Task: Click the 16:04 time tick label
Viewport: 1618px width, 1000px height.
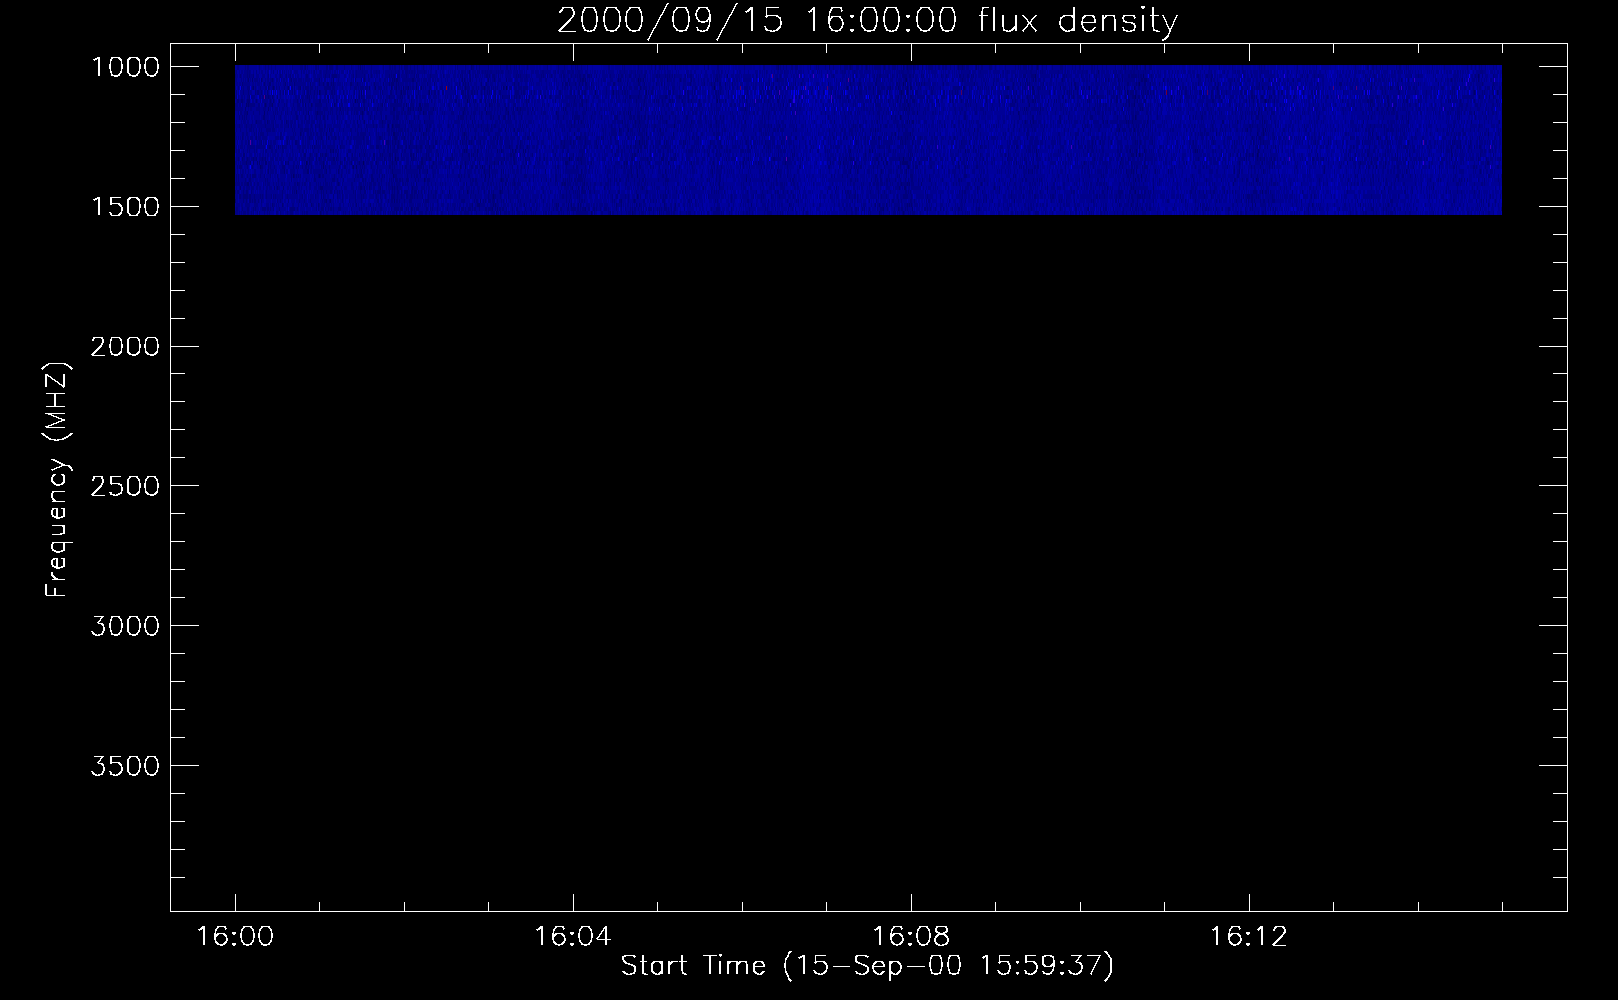Action: coord(572,937)
